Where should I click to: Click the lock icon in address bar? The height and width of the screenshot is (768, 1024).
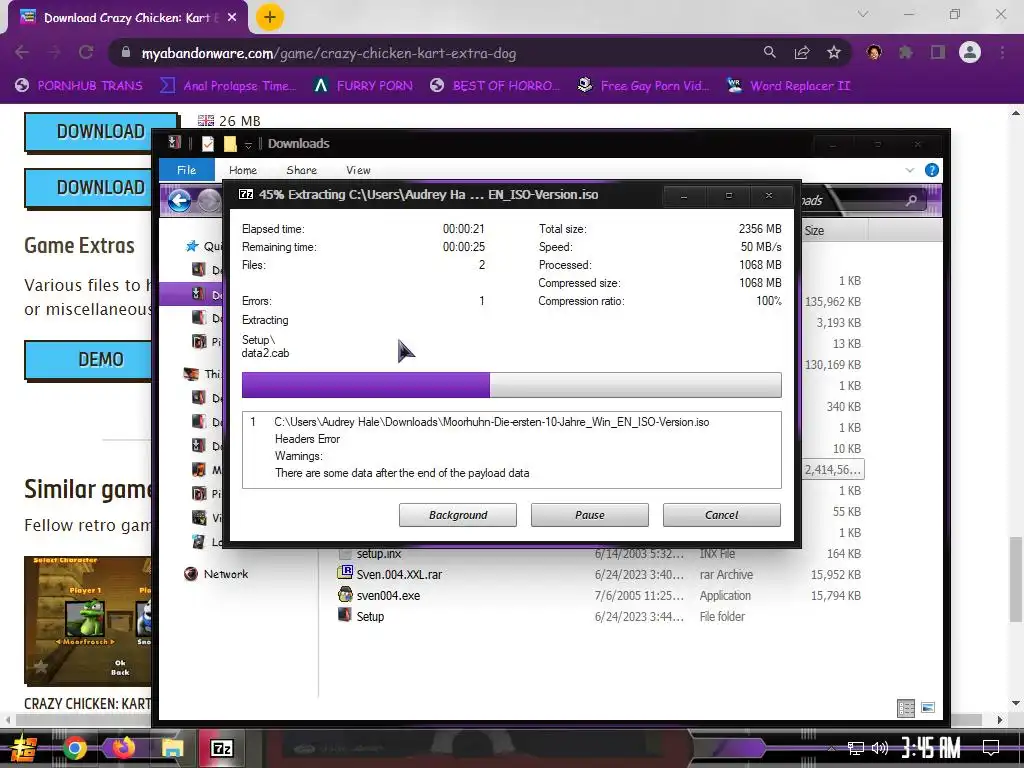tap(125, 53)
